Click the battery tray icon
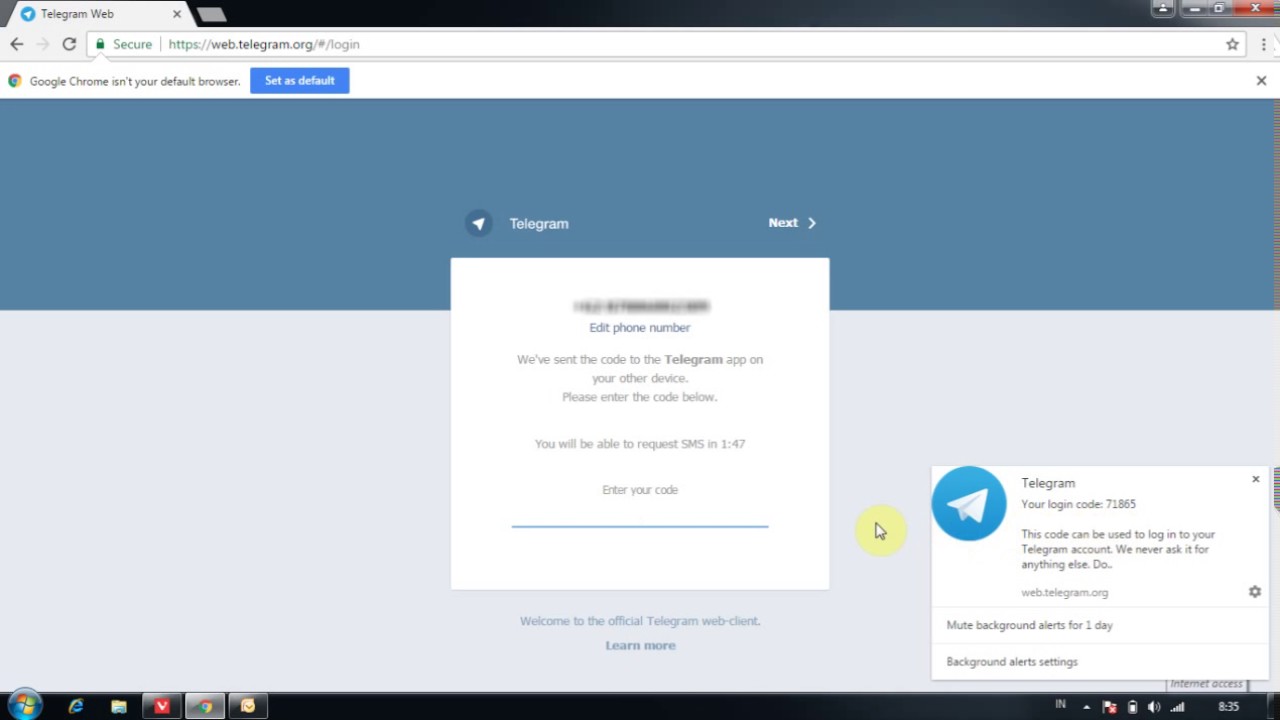Viewport: 1280px width, 720px height. point(1132,707)
